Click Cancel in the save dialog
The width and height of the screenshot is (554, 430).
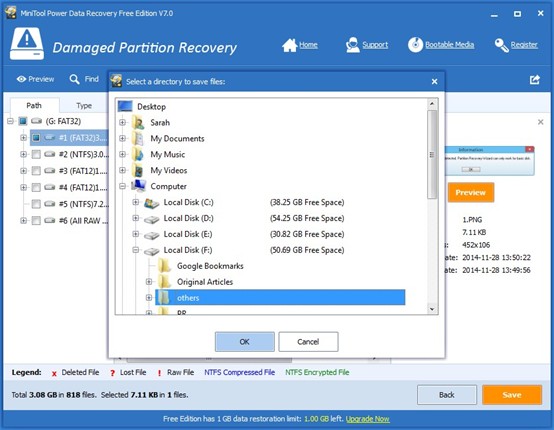308,342
